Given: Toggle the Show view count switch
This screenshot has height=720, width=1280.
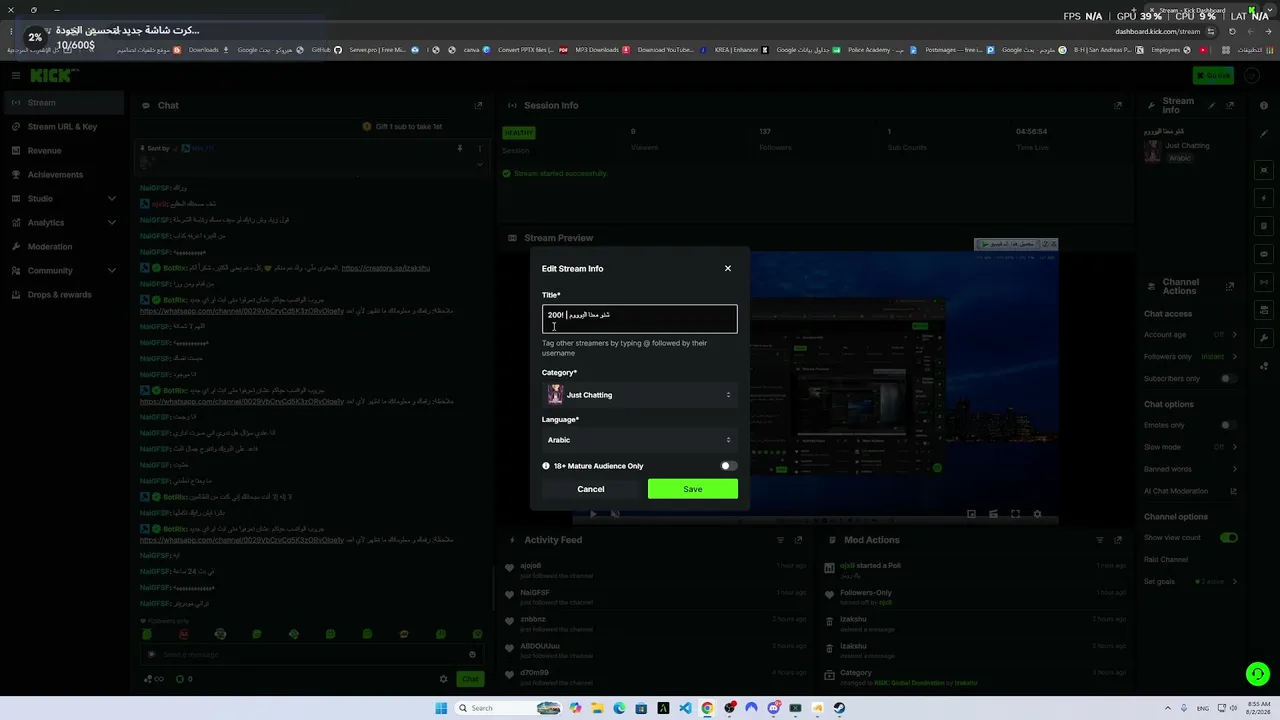Looking at the screenshot, I should (x=1228, y=538).
